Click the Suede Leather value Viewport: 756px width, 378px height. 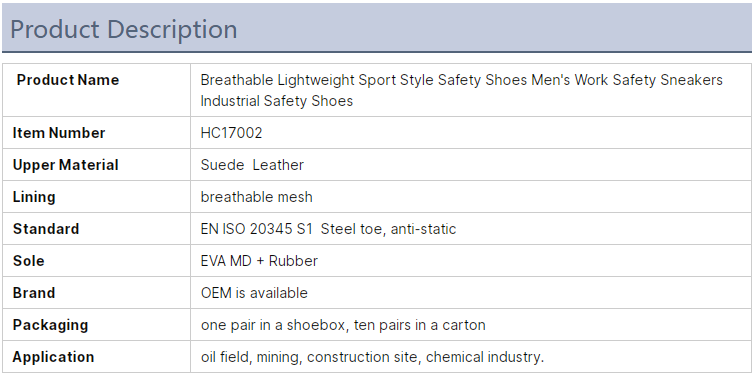[252, 165]
